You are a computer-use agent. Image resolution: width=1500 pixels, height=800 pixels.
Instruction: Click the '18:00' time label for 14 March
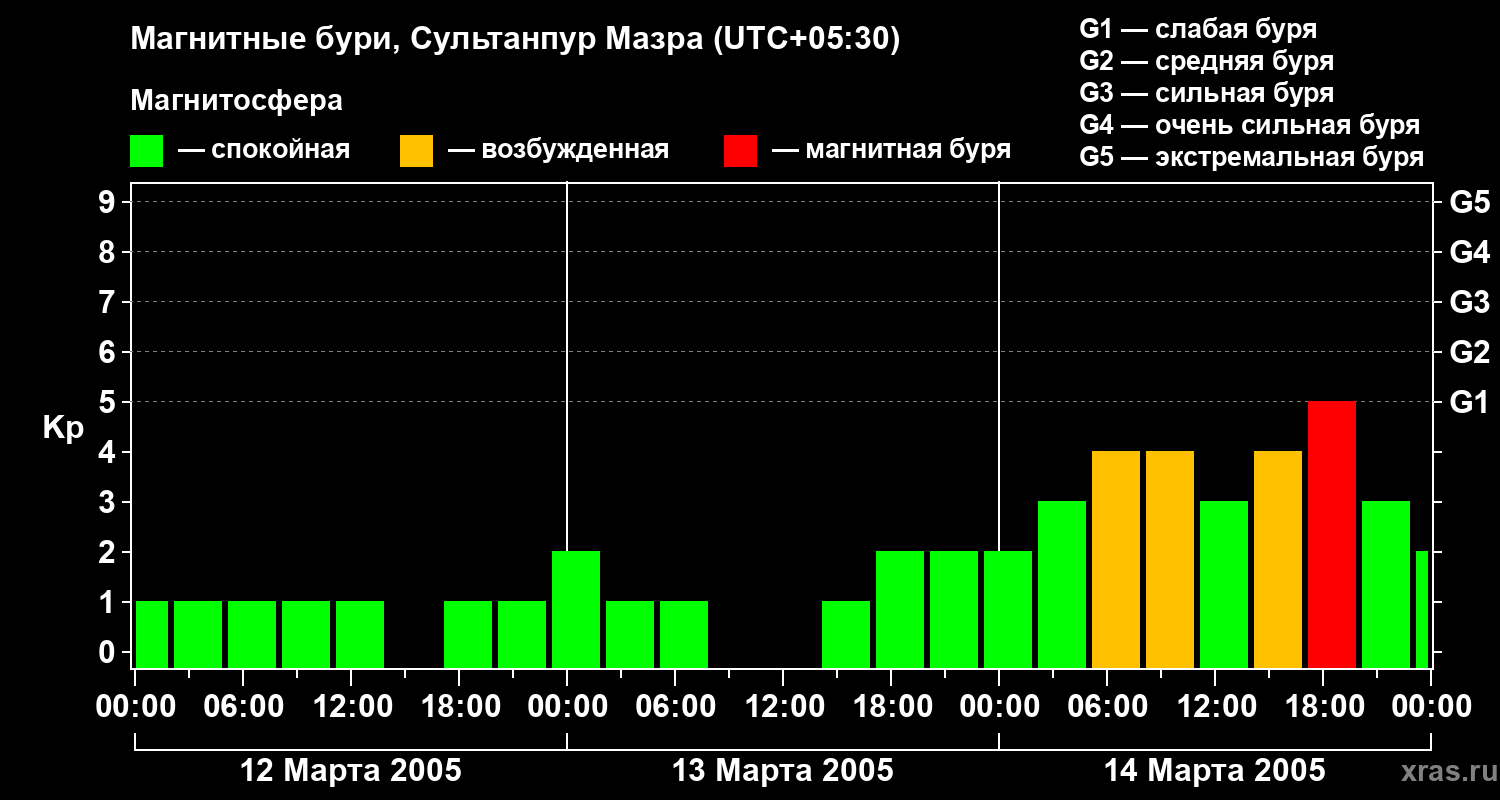coord(1323,707)
